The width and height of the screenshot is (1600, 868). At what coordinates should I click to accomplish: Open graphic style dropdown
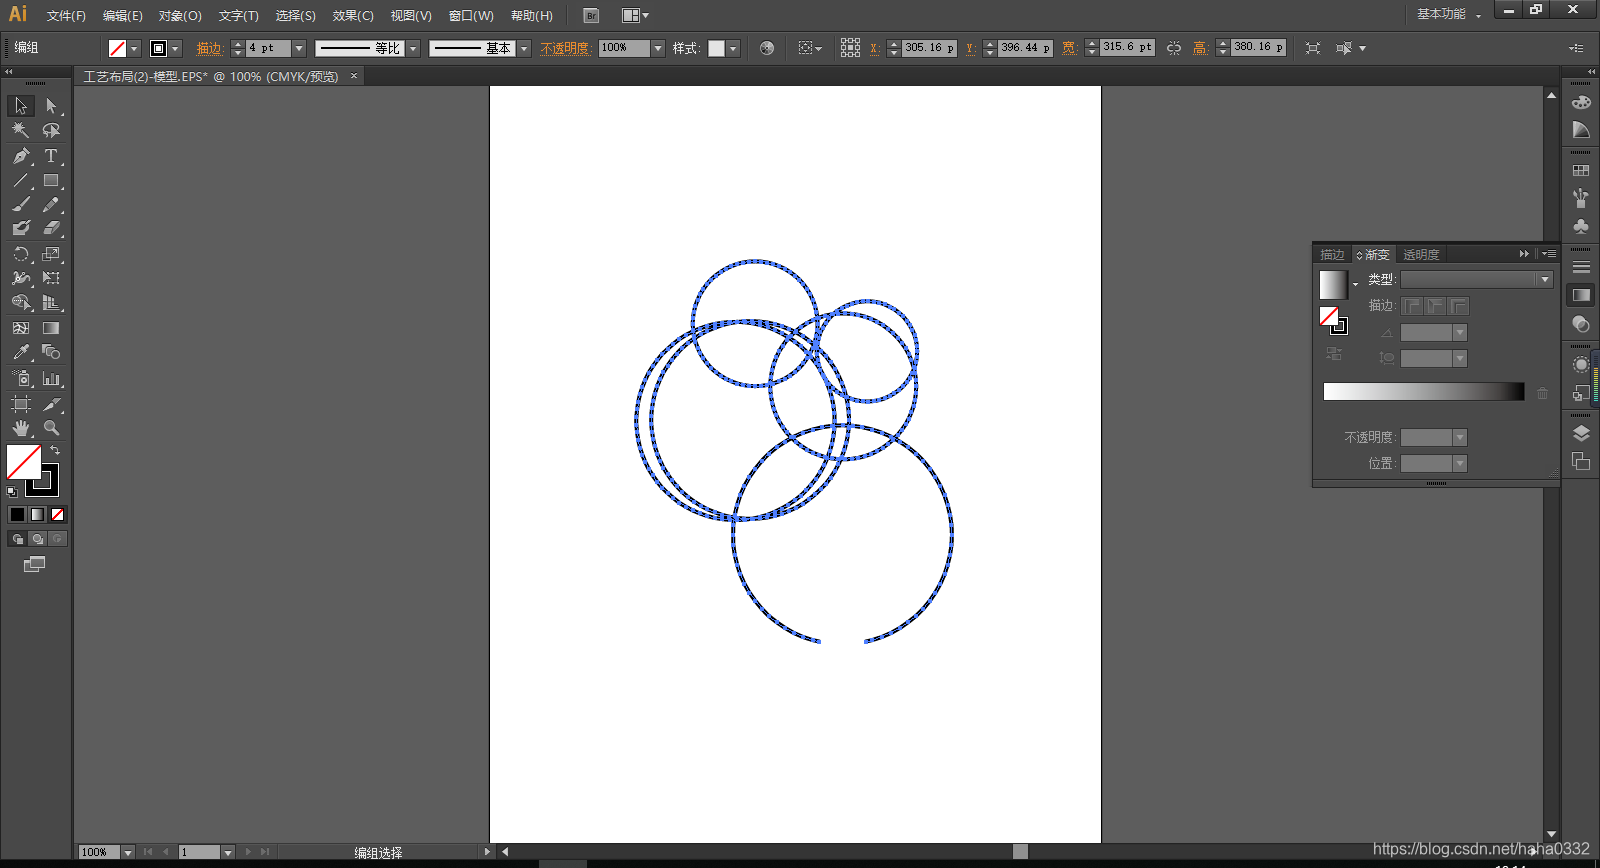tap(733, 48)
